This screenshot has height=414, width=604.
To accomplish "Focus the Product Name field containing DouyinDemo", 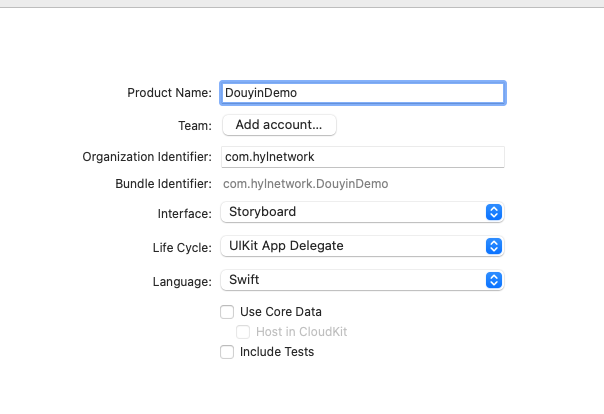I will 362,93.
